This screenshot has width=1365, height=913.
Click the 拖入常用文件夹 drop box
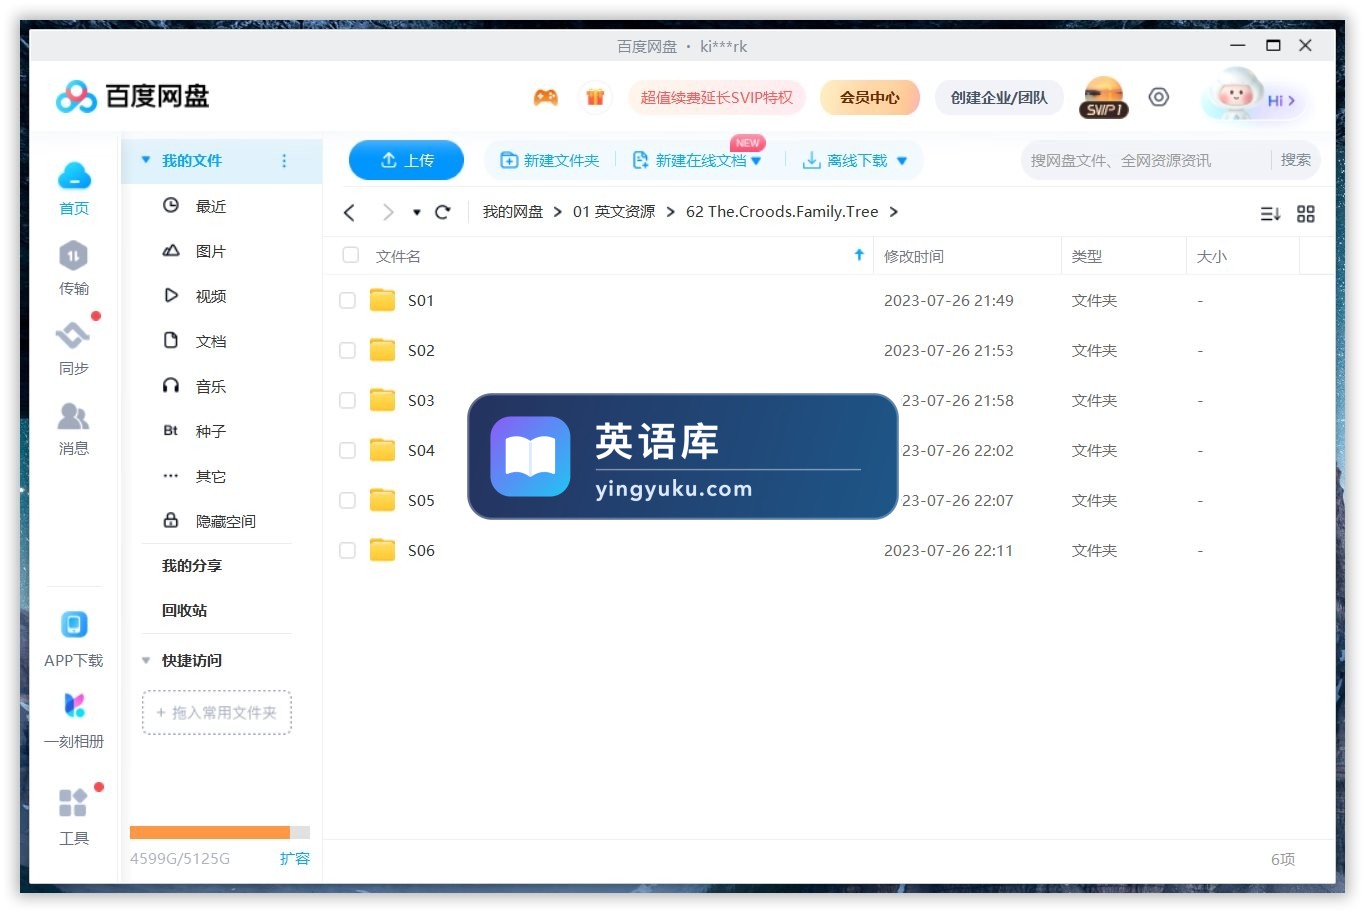tap(217, 712)
